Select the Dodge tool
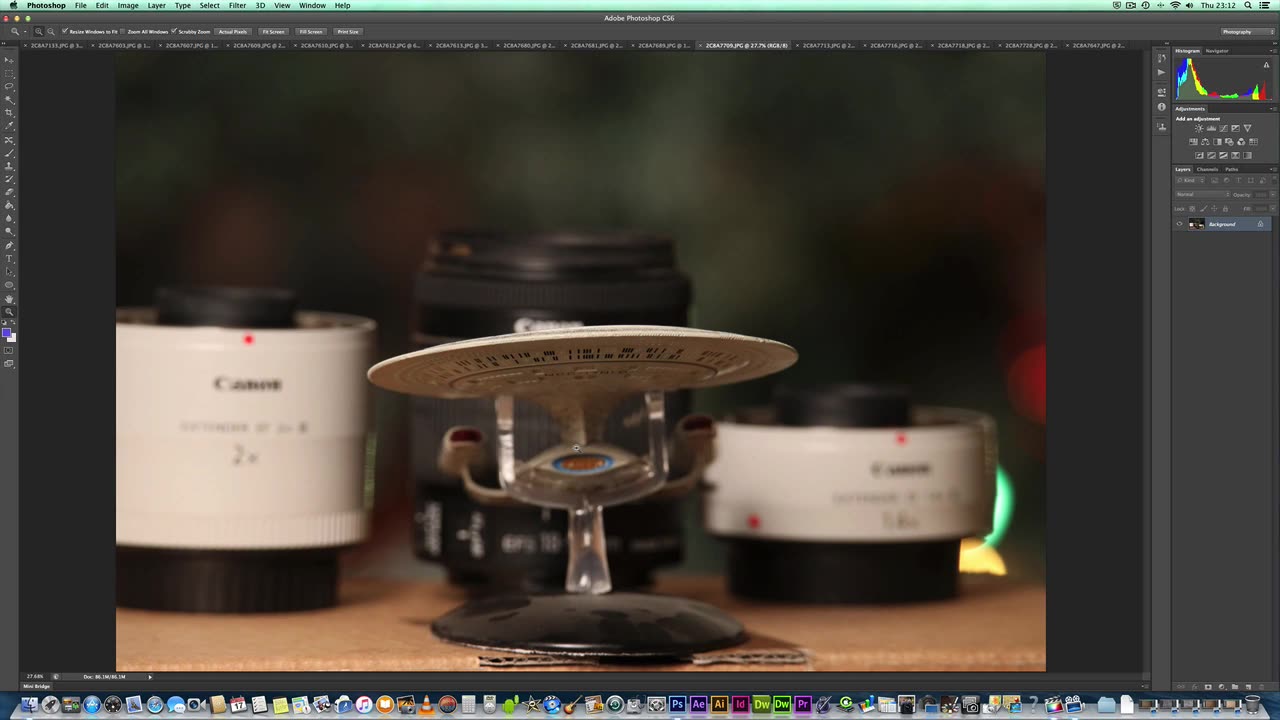The image size is (1280, 720). [10, 231]
